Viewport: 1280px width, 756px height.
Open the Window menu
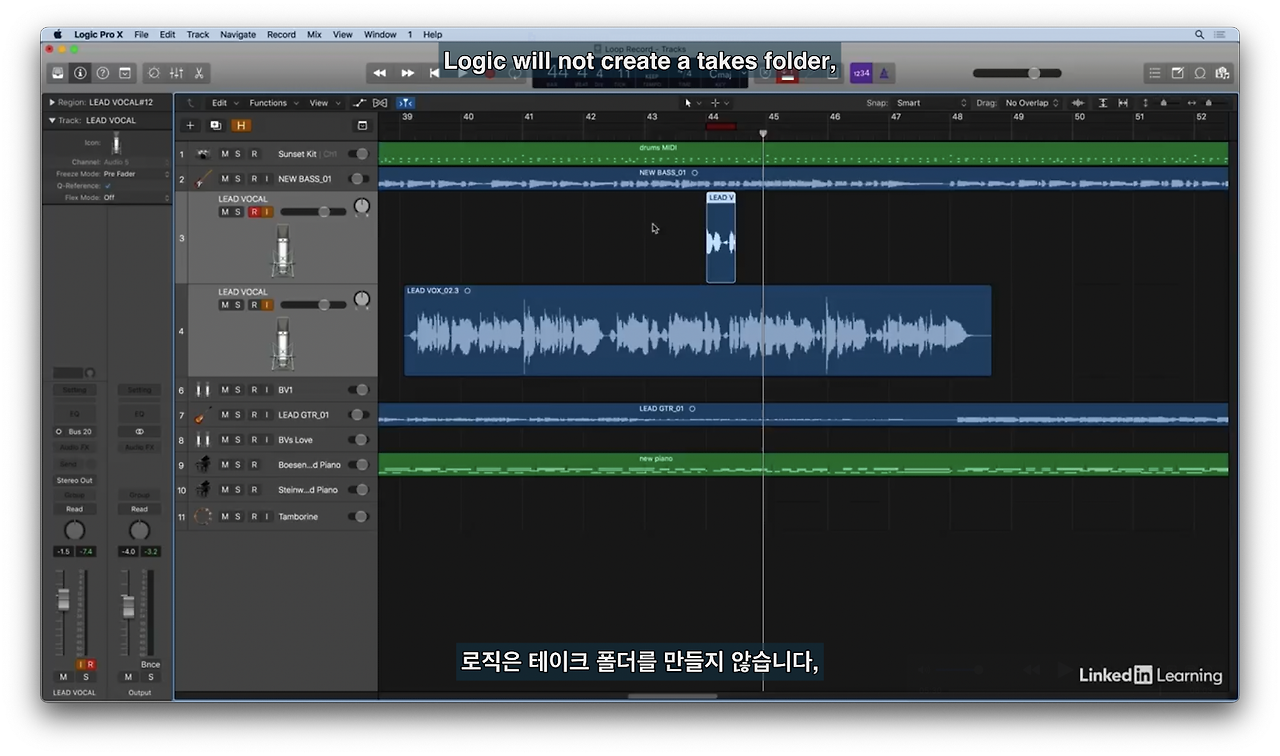380,34
